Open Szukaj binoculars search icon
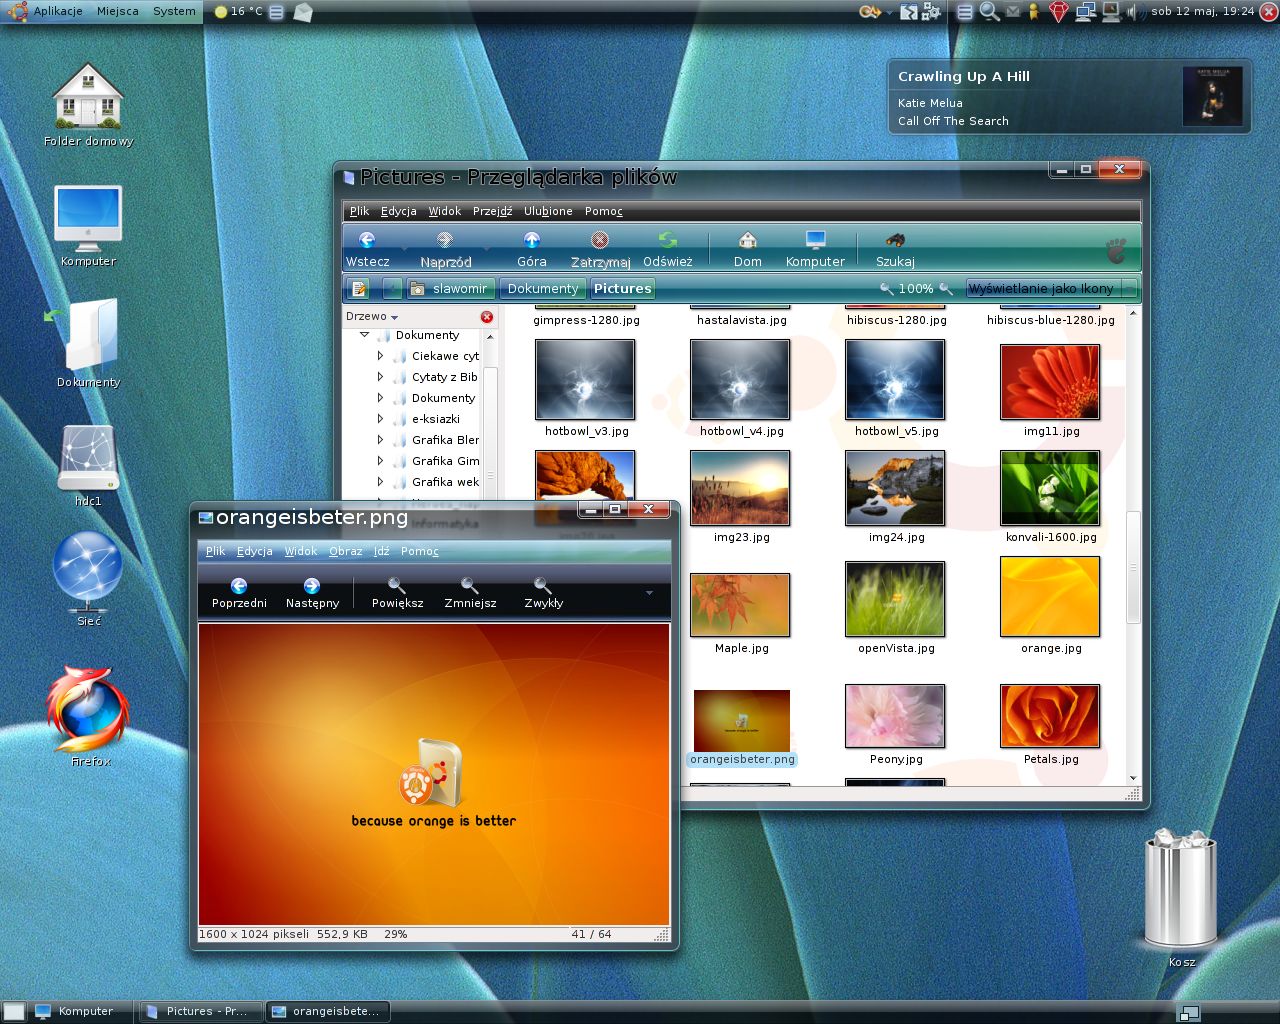The height and width of the screenshot is (1024, 1280). (x=895, y=240)
